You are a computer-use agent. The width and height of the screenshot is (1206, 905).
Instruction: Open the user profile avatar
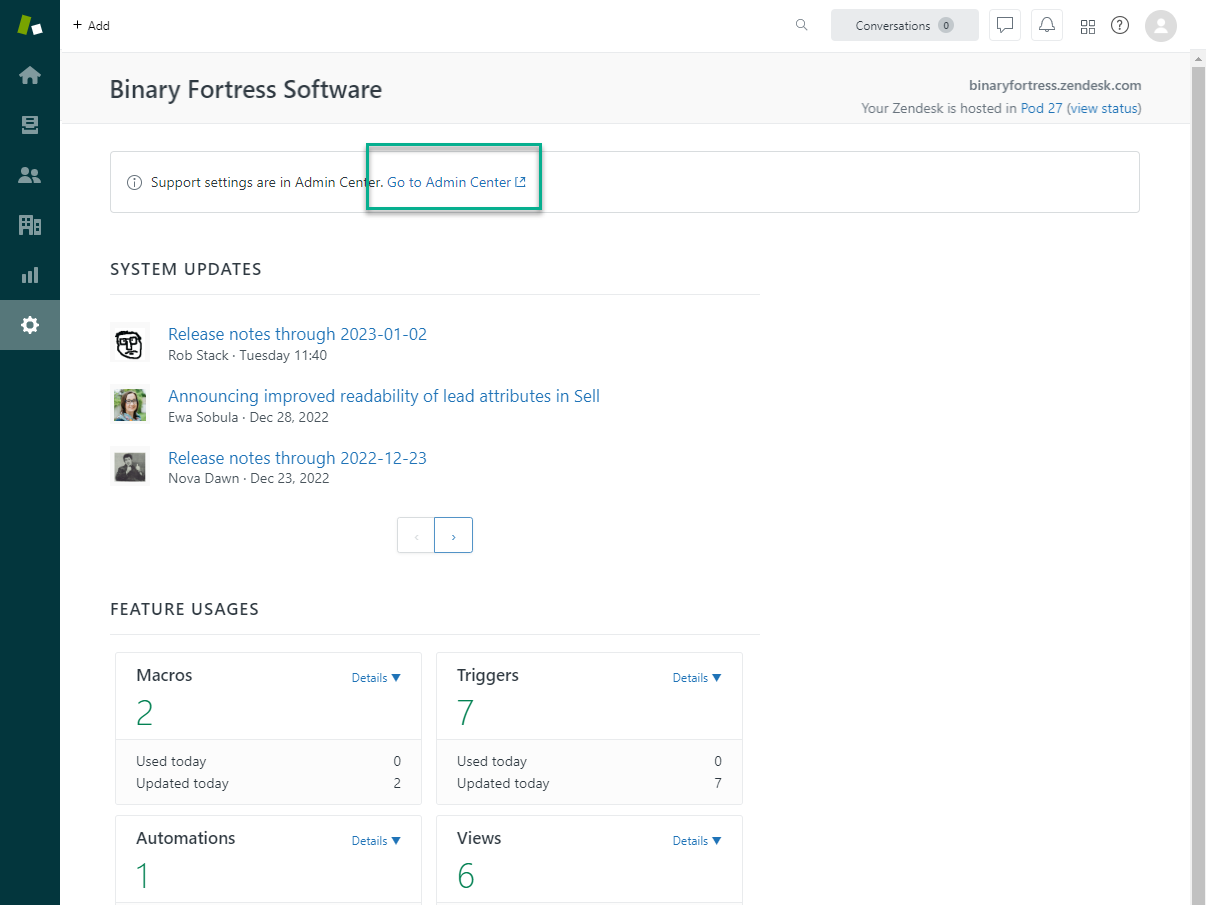[1161, 26]
